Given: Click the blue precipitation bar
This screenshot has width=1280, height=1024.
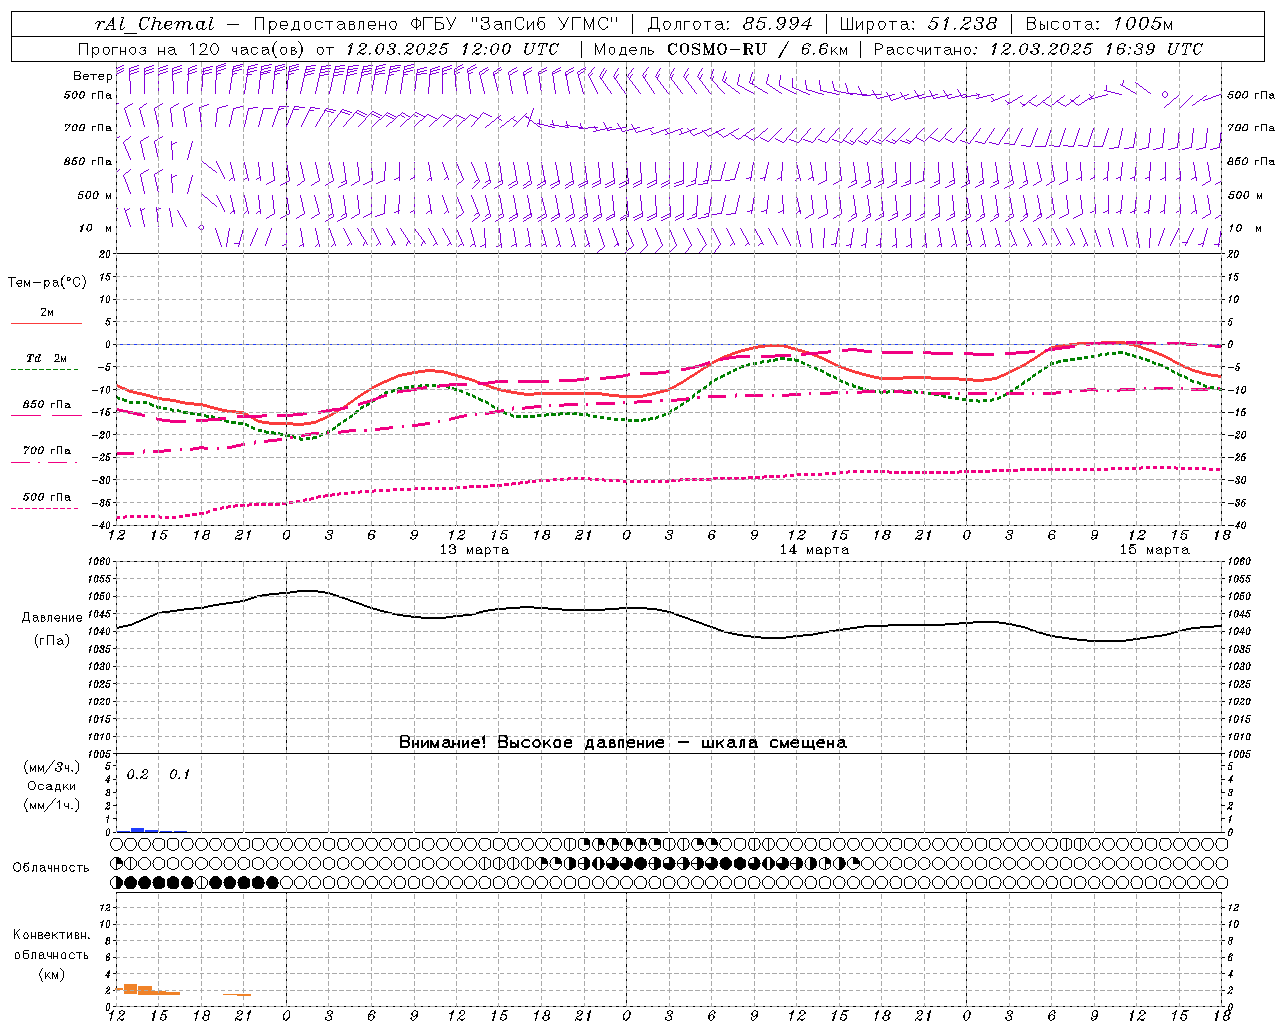Looking at the screenshot, I should click(x=138, y=830).
